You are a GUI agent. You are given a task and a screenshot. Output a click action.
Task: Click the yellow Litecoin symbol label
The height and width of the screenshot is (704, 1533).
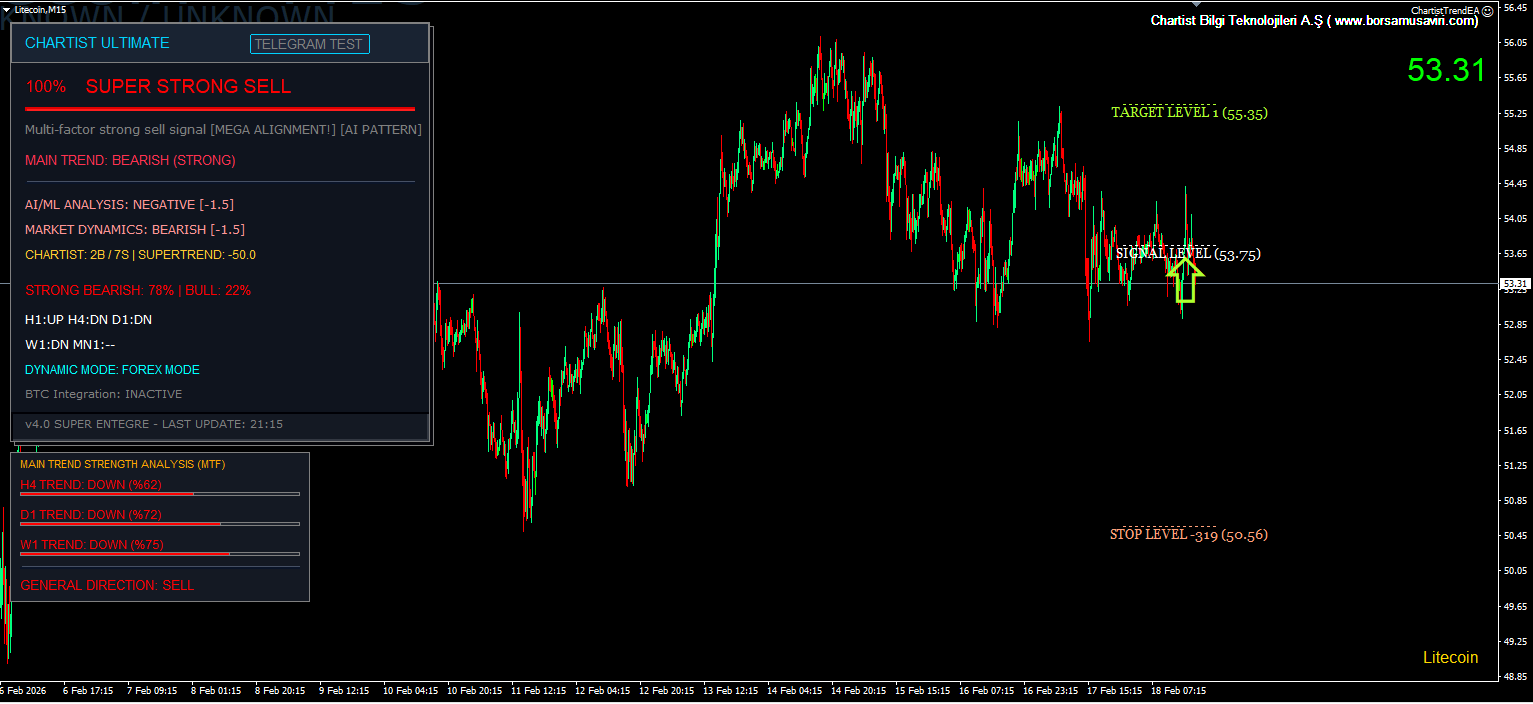(x=1450, y=657)
